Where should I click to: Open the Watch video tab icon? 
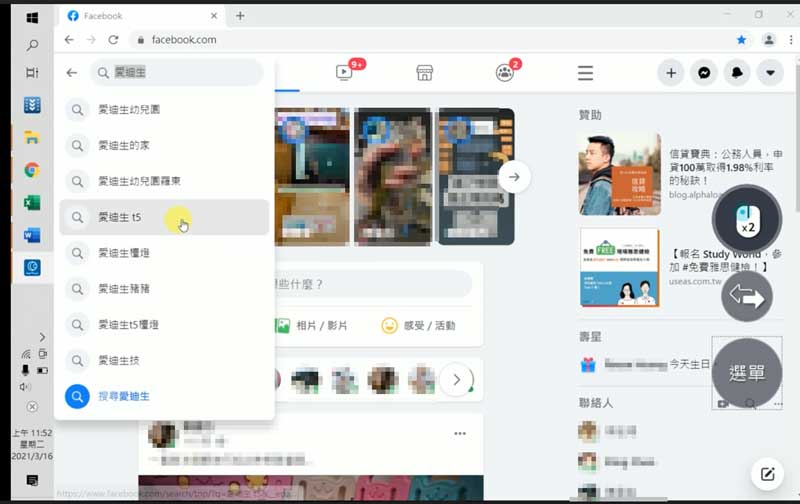[344, 72]
